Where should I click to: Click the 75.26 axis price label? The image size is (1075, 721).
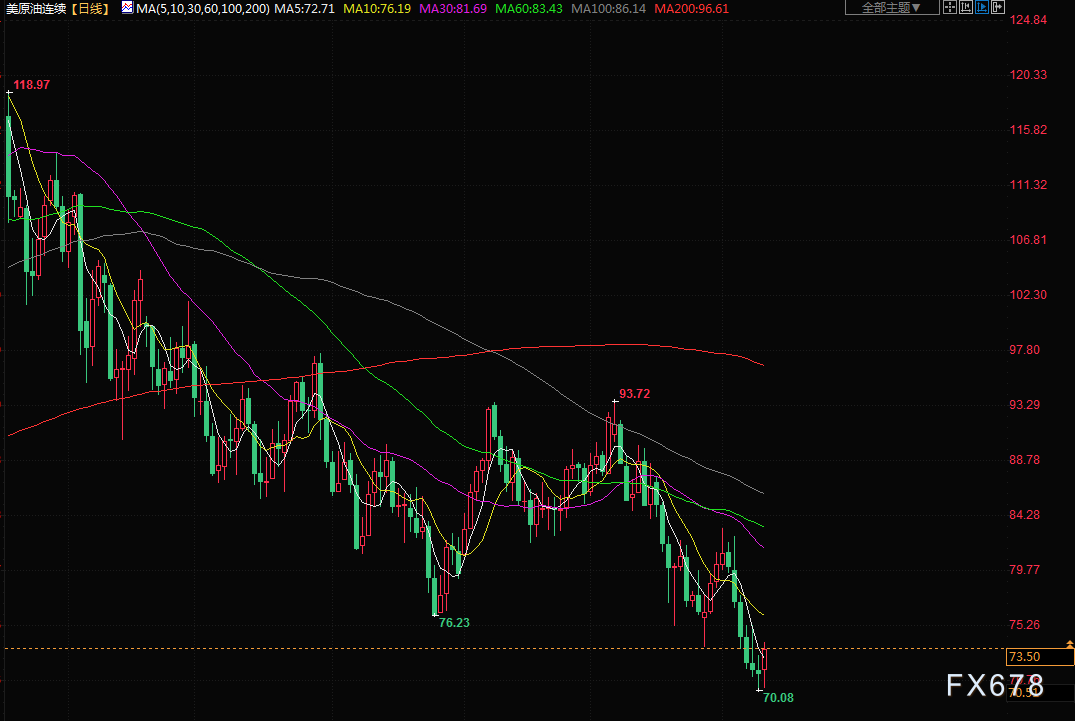pos(1024,624)
